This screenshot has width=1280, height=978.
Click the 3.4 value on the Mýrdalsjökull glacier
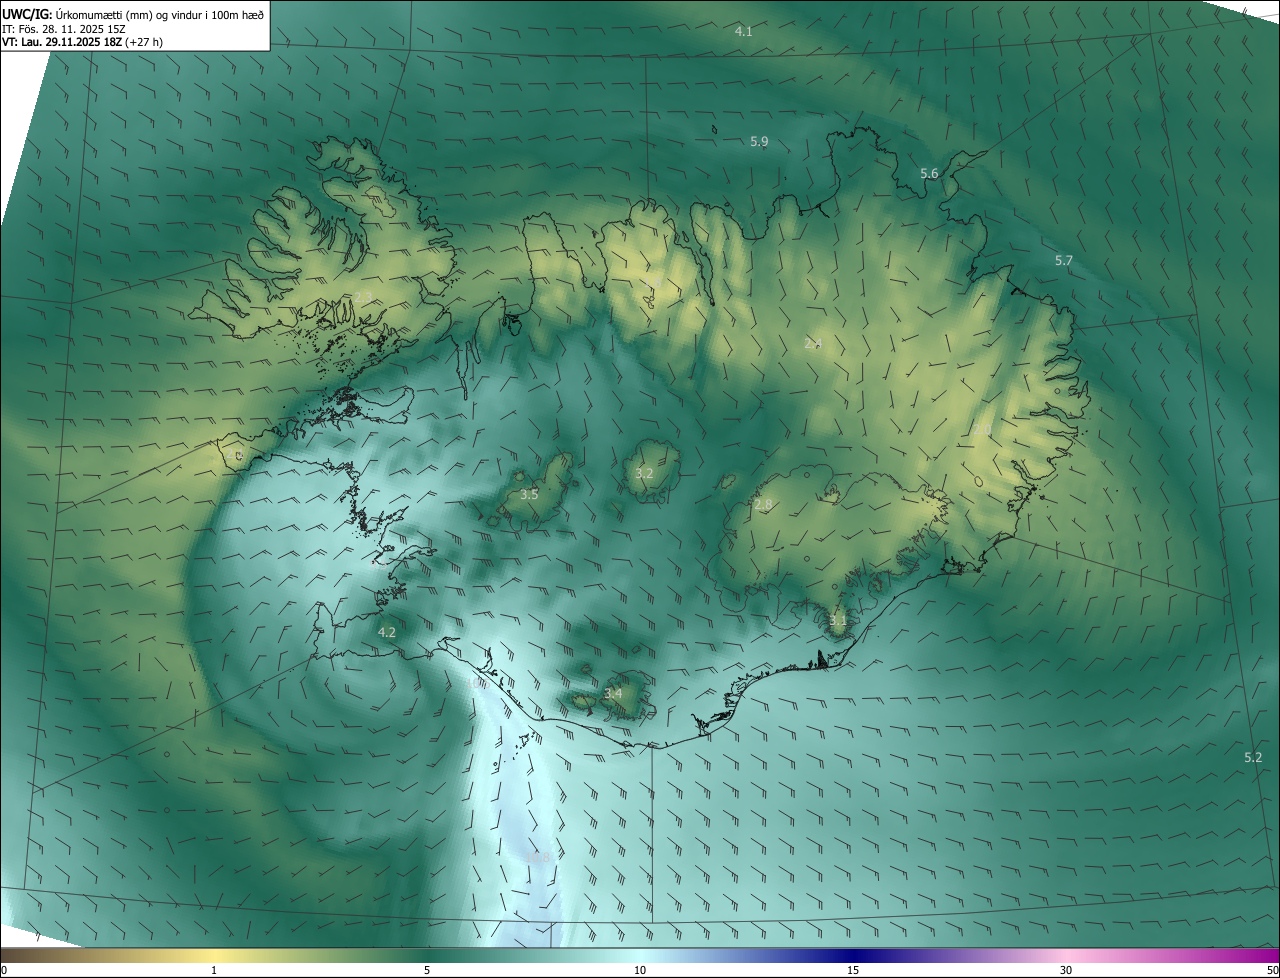[x=613, y=694]
